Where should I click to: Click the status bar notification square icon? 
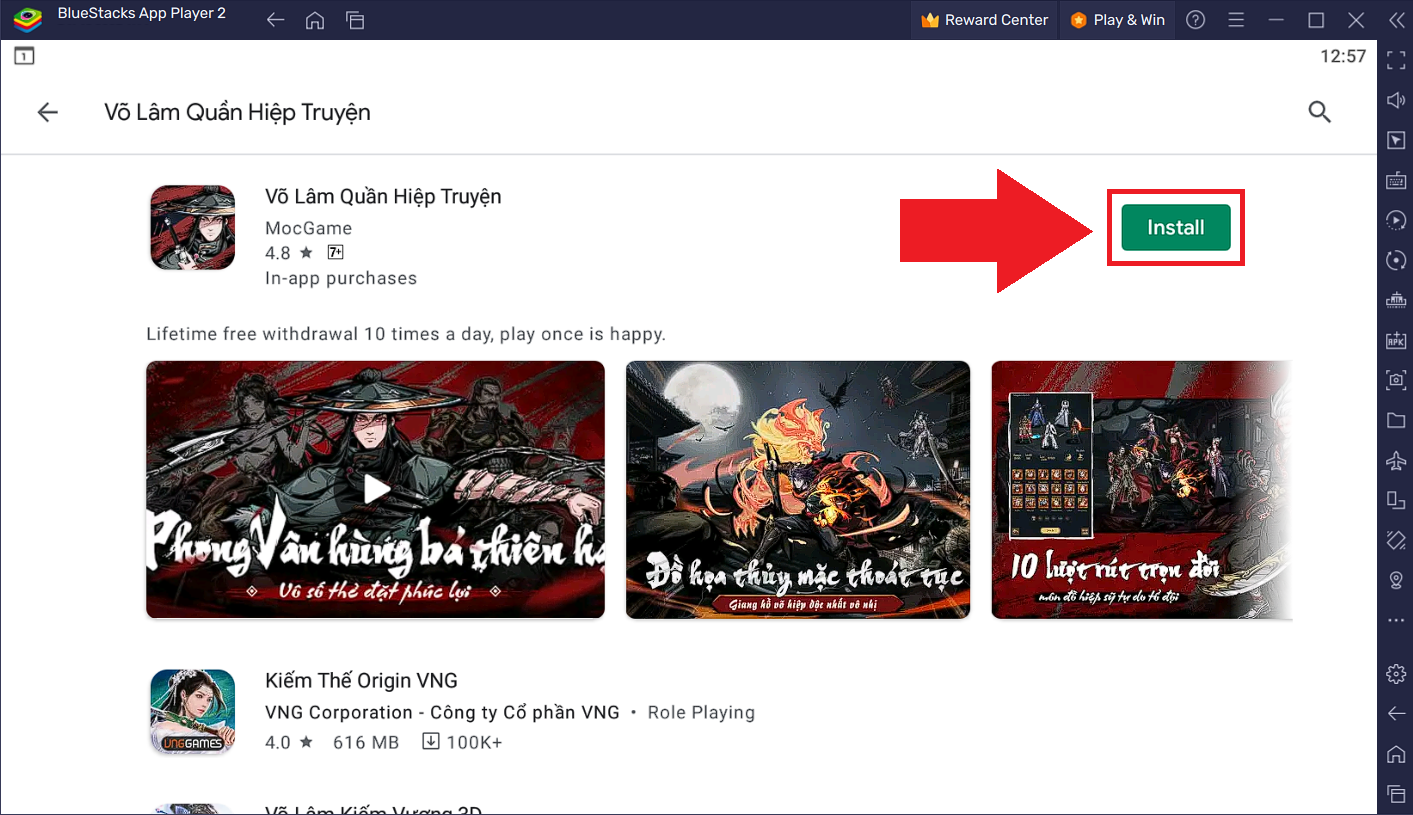(24, 56)
